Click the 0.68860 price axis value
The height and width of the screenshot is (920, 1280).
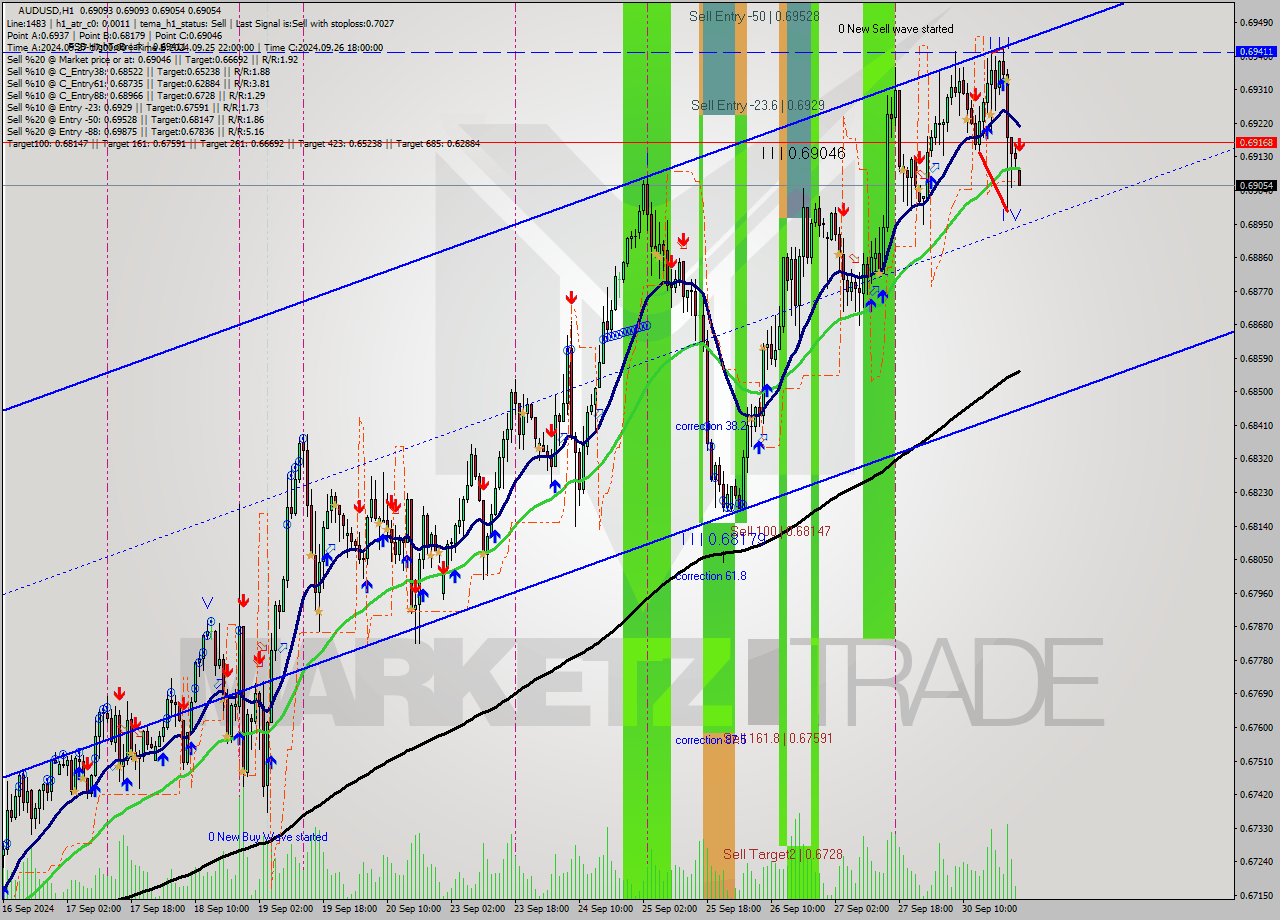pos(1257,257)
